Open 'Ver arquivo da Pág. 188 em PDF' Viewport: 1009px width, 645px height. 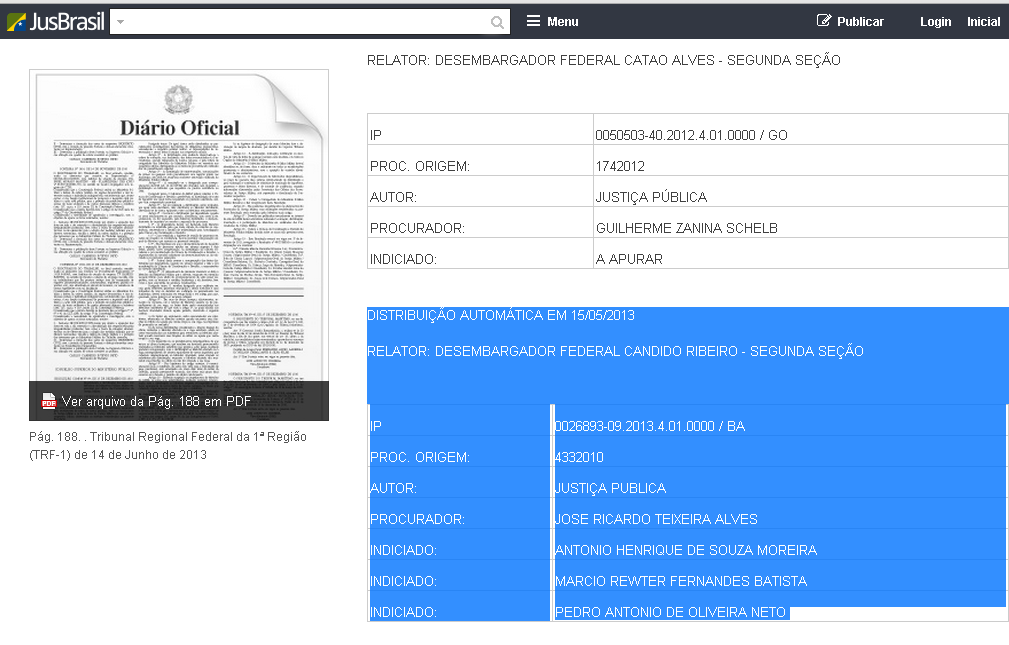tap(156, 401)
